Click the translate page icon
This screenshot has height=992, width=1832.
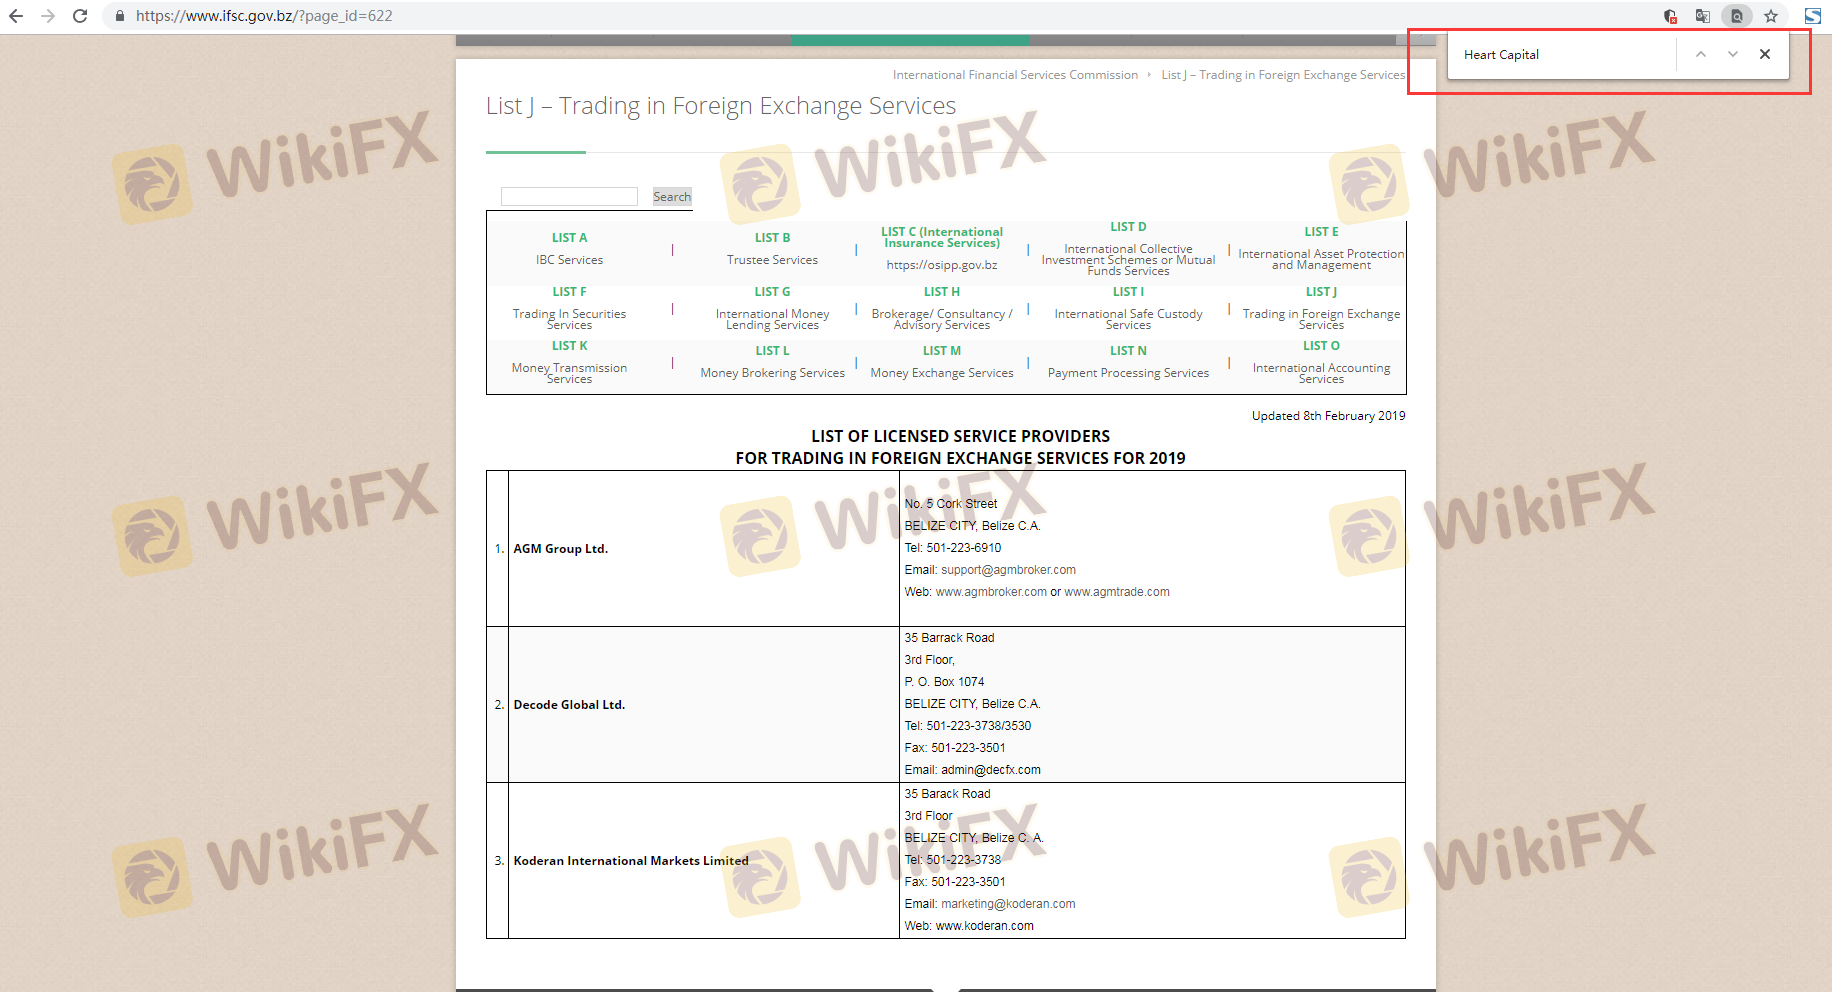pos(1703,16)
